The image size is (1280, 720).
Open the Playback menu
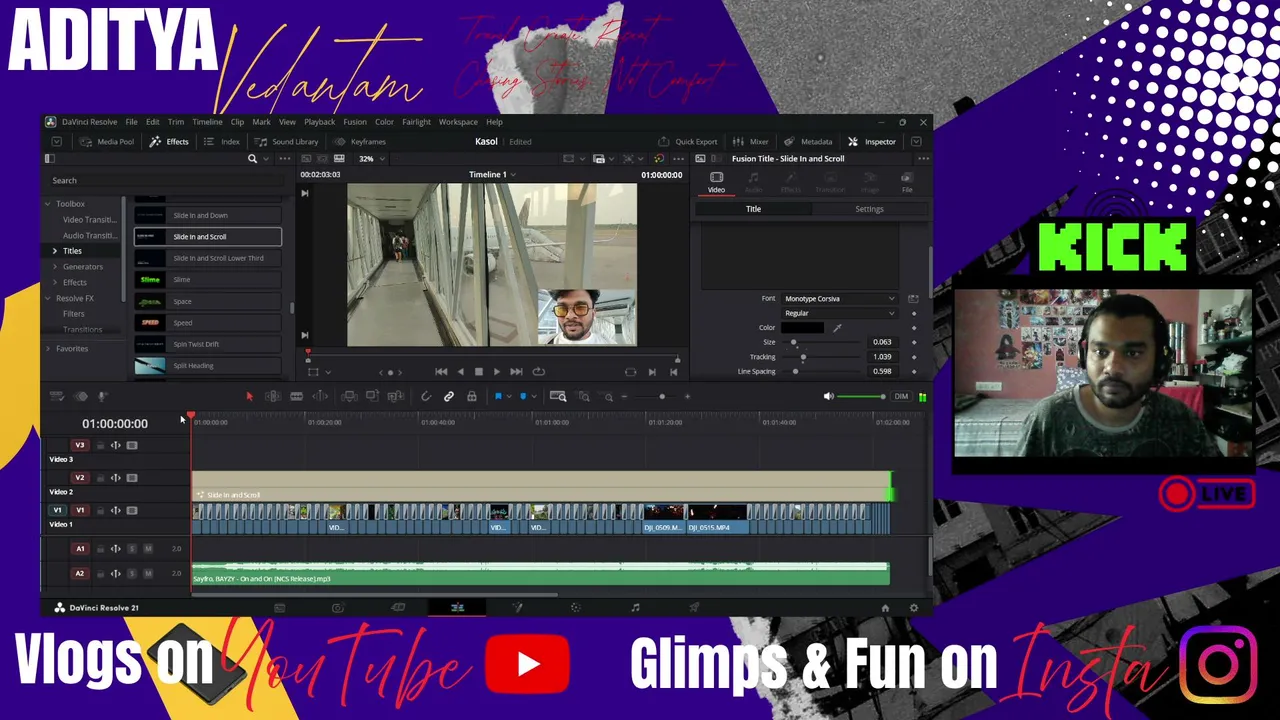tap(320, 122)
